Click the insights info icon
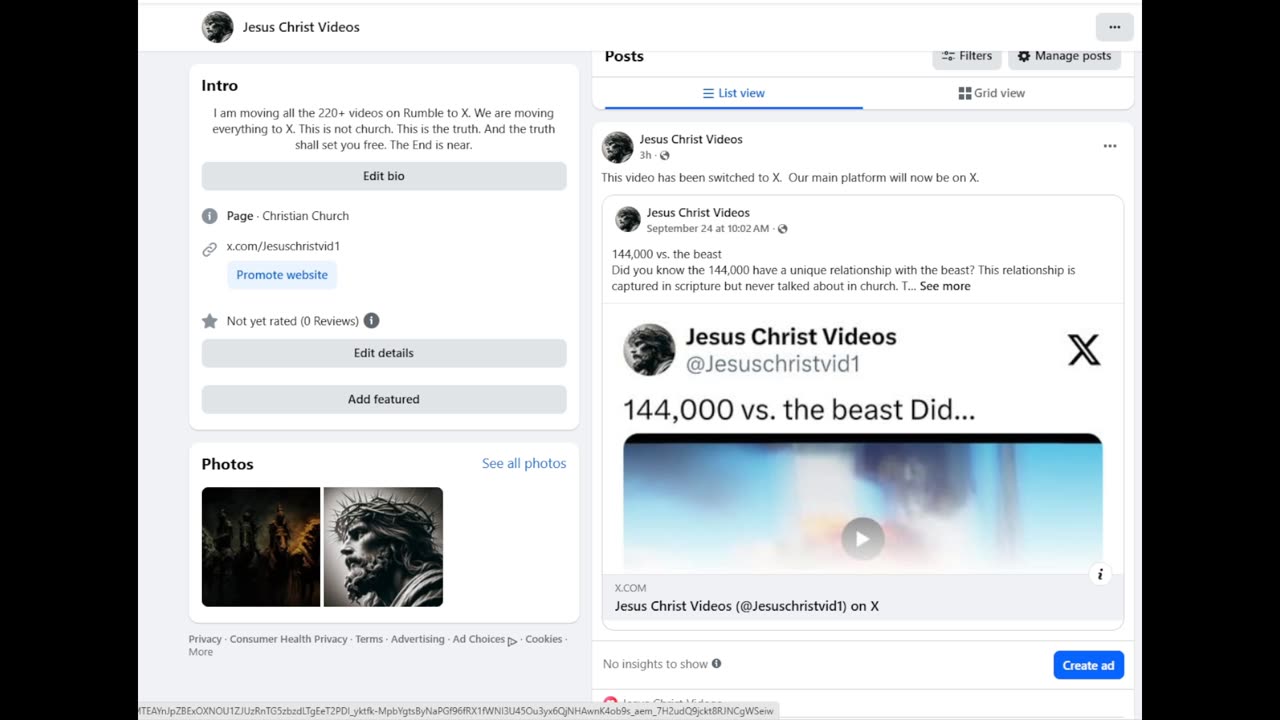 (x=716, y=664)
